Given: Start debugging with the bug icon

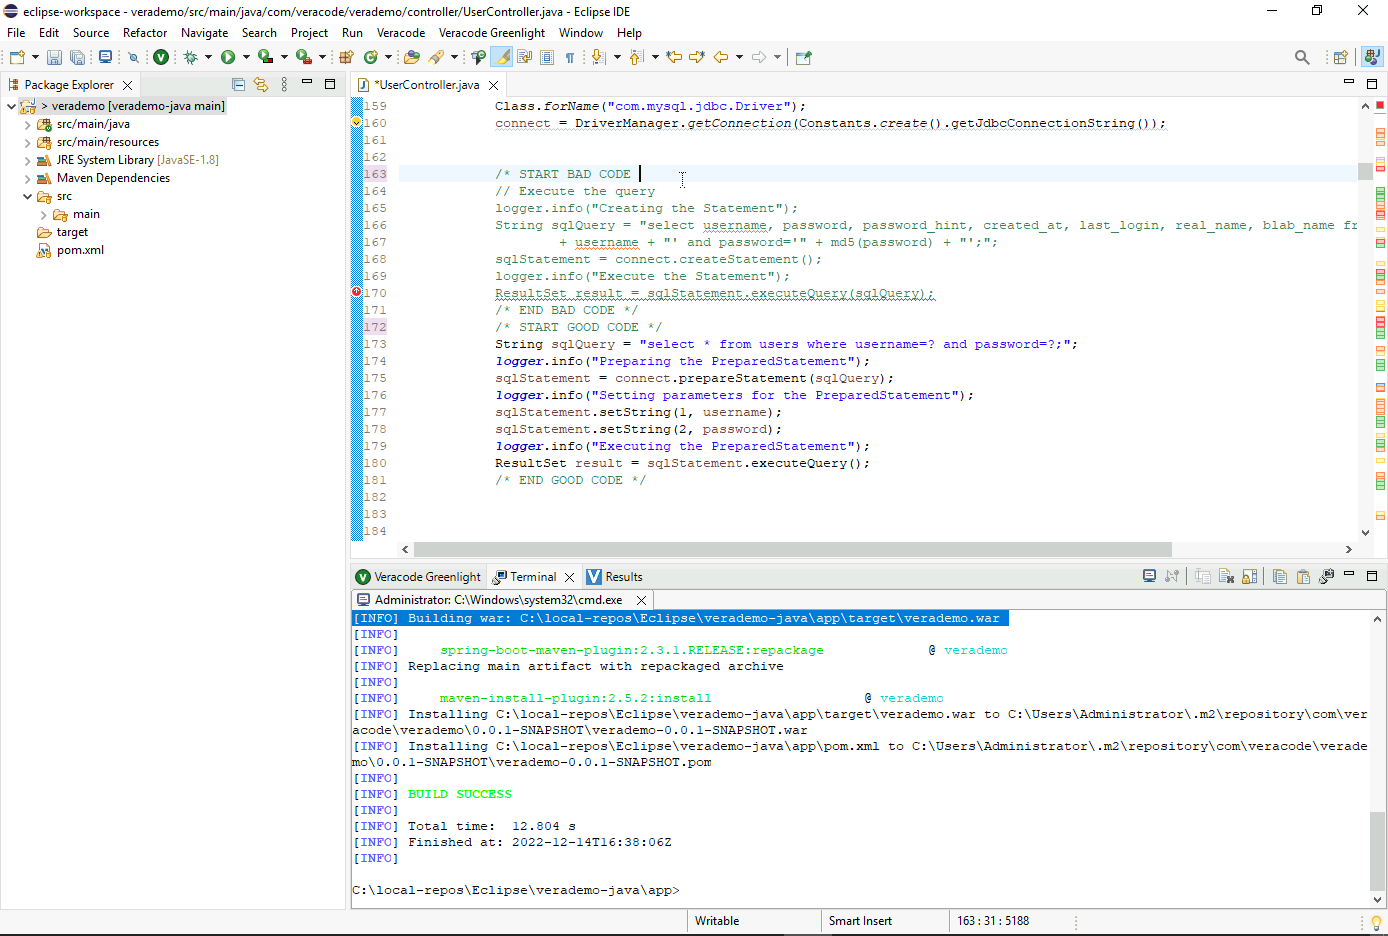Looking at the screenshot, I should [x=190, y=57].
